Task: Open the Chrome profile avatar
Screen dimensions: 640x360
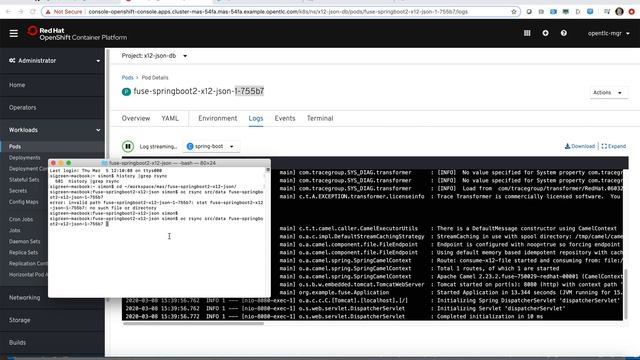Action: click(x=619, y=12)
